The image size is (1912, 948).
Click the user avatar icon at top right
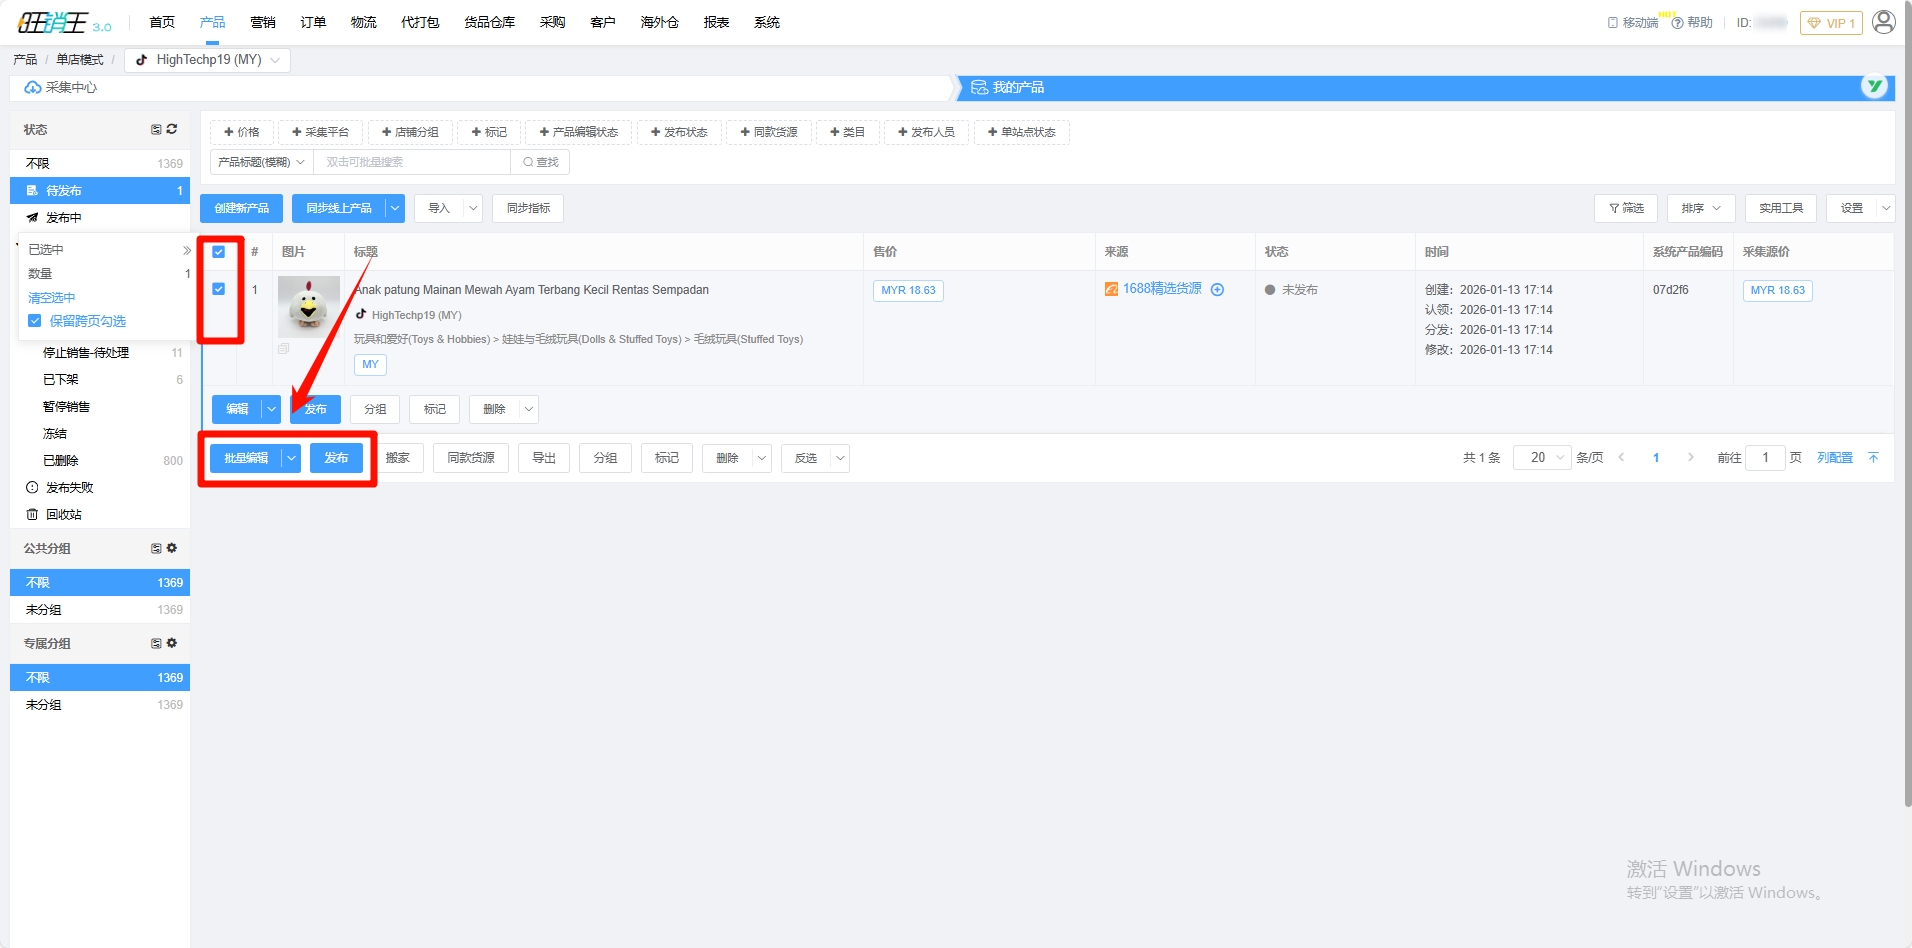[x=1883, y=22]
